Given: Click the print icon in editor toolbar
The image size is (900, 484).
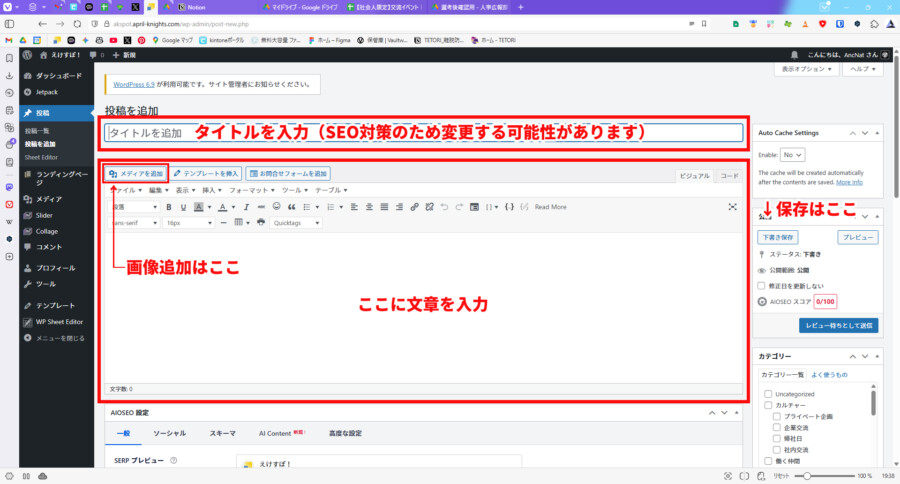Looking at the screenshot, I should pyautogui.click(x=261, y=223).
